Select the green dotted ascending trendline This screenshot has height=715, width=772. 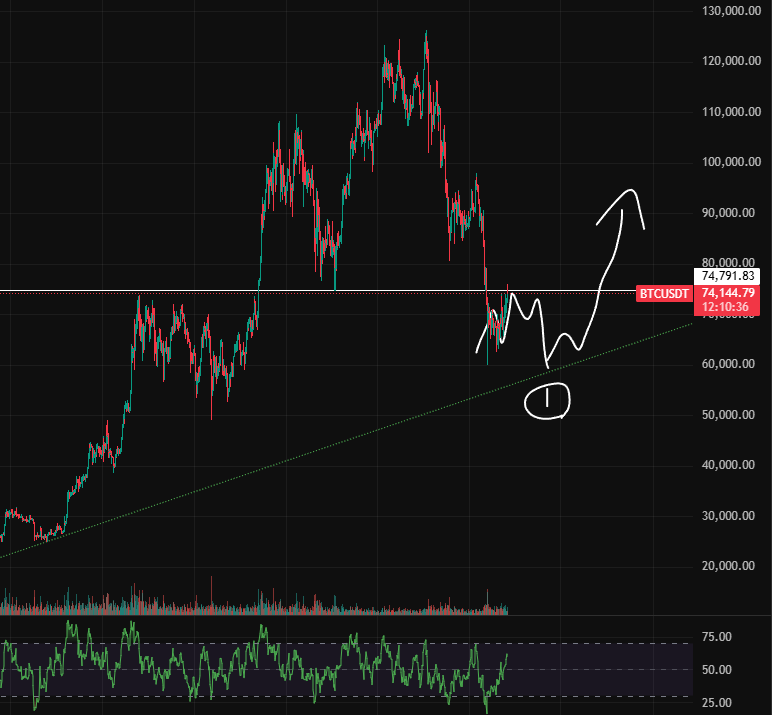(x=345, y=441)
